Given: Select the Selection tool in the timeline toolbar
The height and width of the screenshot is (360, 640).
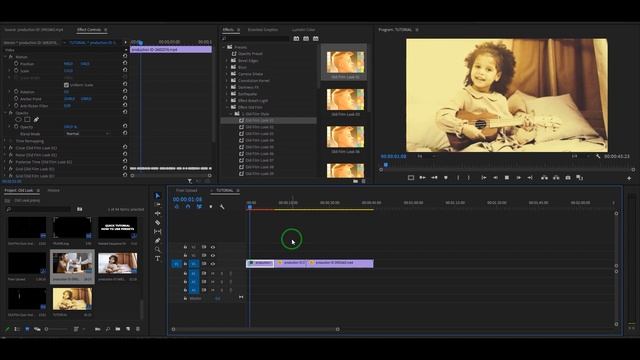Looking at the screenshot, I should point(158,196).
